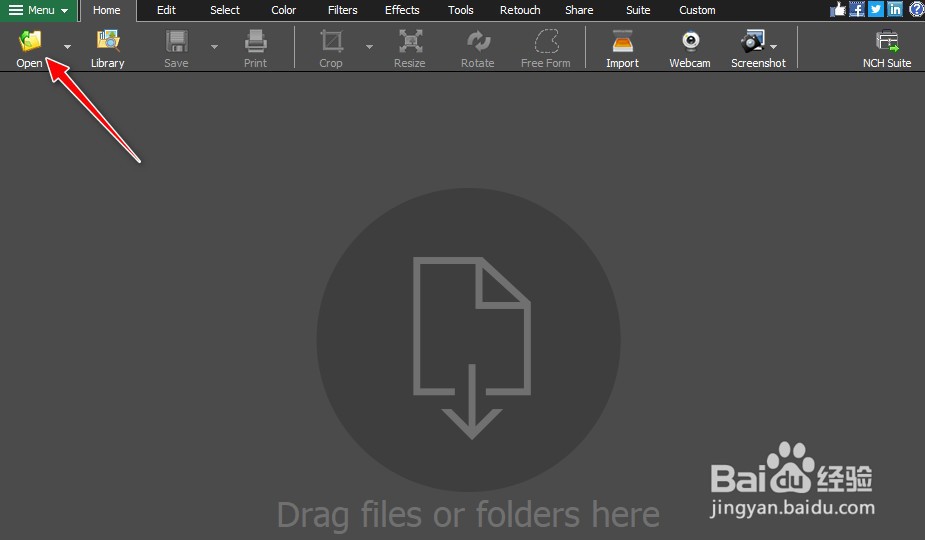Expand the Open dropdown arrow
Image resolution: width=925 pixels, height=540 pixels.
click(x=67, y=47)
